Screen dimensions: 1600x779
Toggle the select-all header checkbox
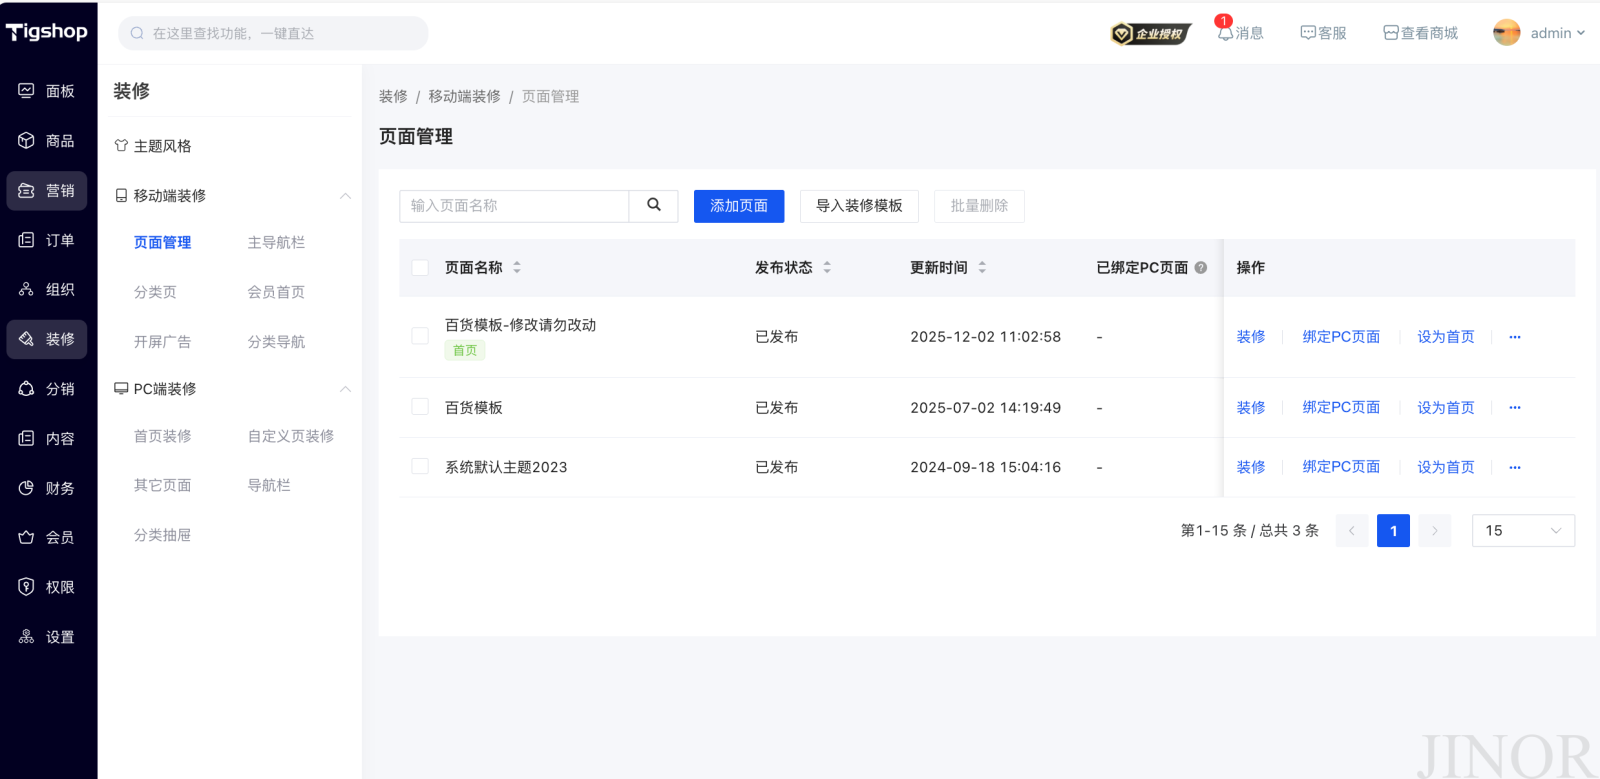click(x=420, y=268)
